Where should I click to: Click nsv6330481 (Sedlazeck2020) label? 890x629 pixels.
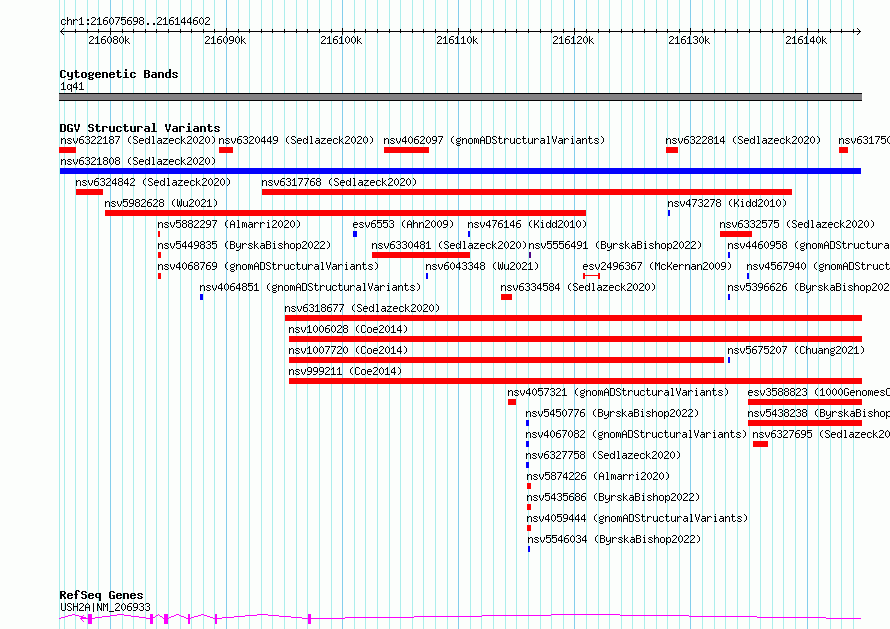coord(450,245)
